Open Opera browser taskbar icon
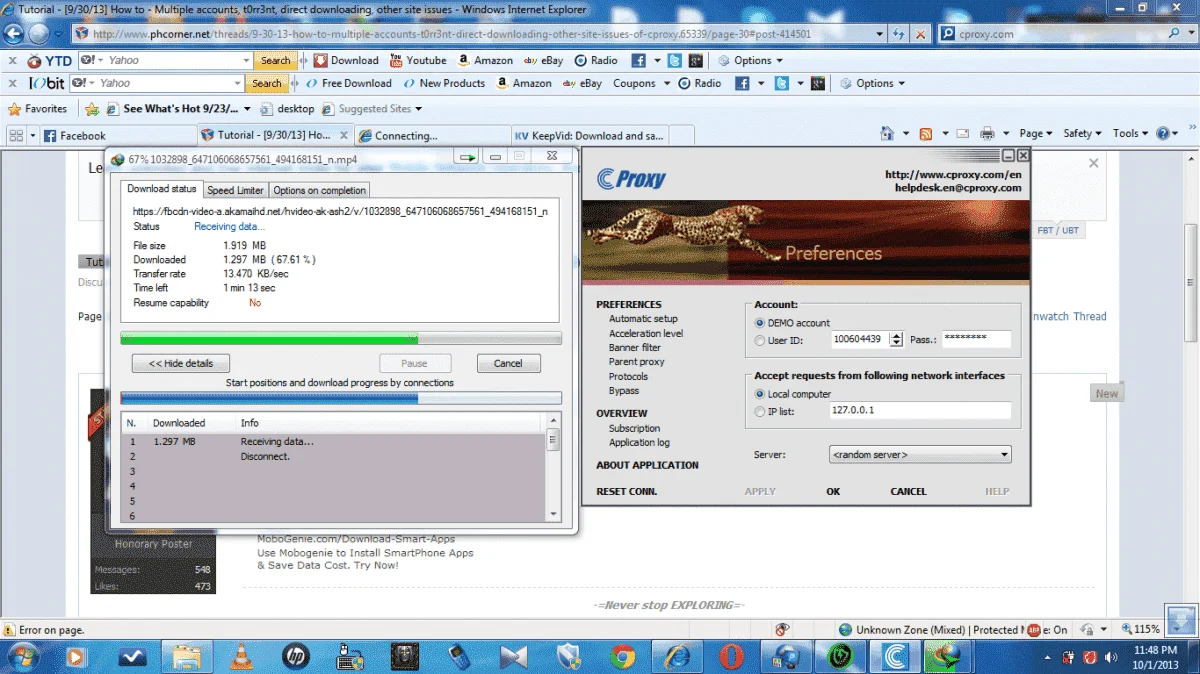The image size is (1200, 674). pos(732,657)
